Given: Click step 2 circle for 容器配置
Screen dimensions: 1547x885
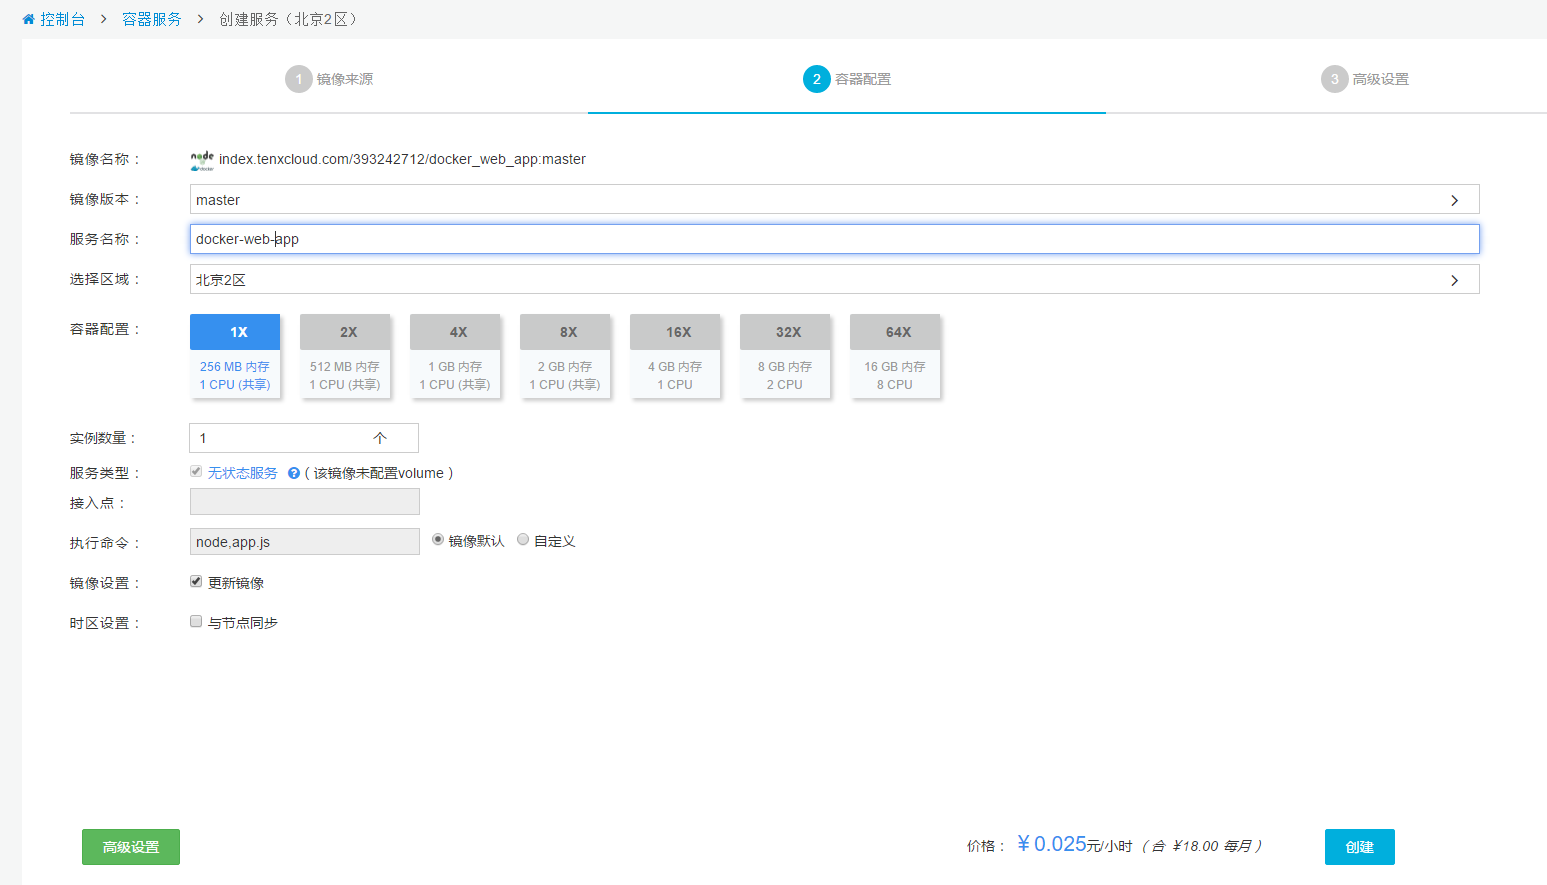Looking at the screenshot, I should pyautogui.click(x=817, y=79).
